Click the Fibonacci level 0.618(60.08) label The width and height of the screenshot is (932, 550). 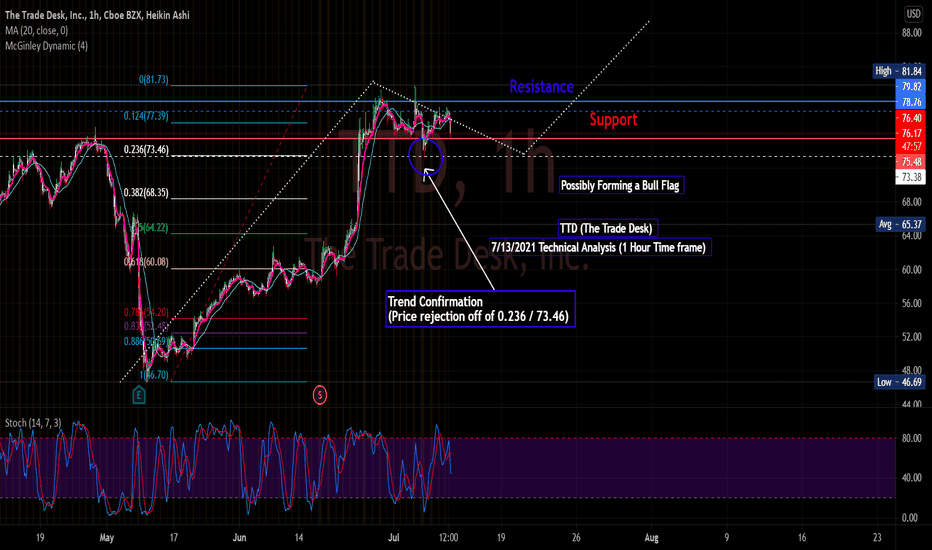tap(146, 262)
